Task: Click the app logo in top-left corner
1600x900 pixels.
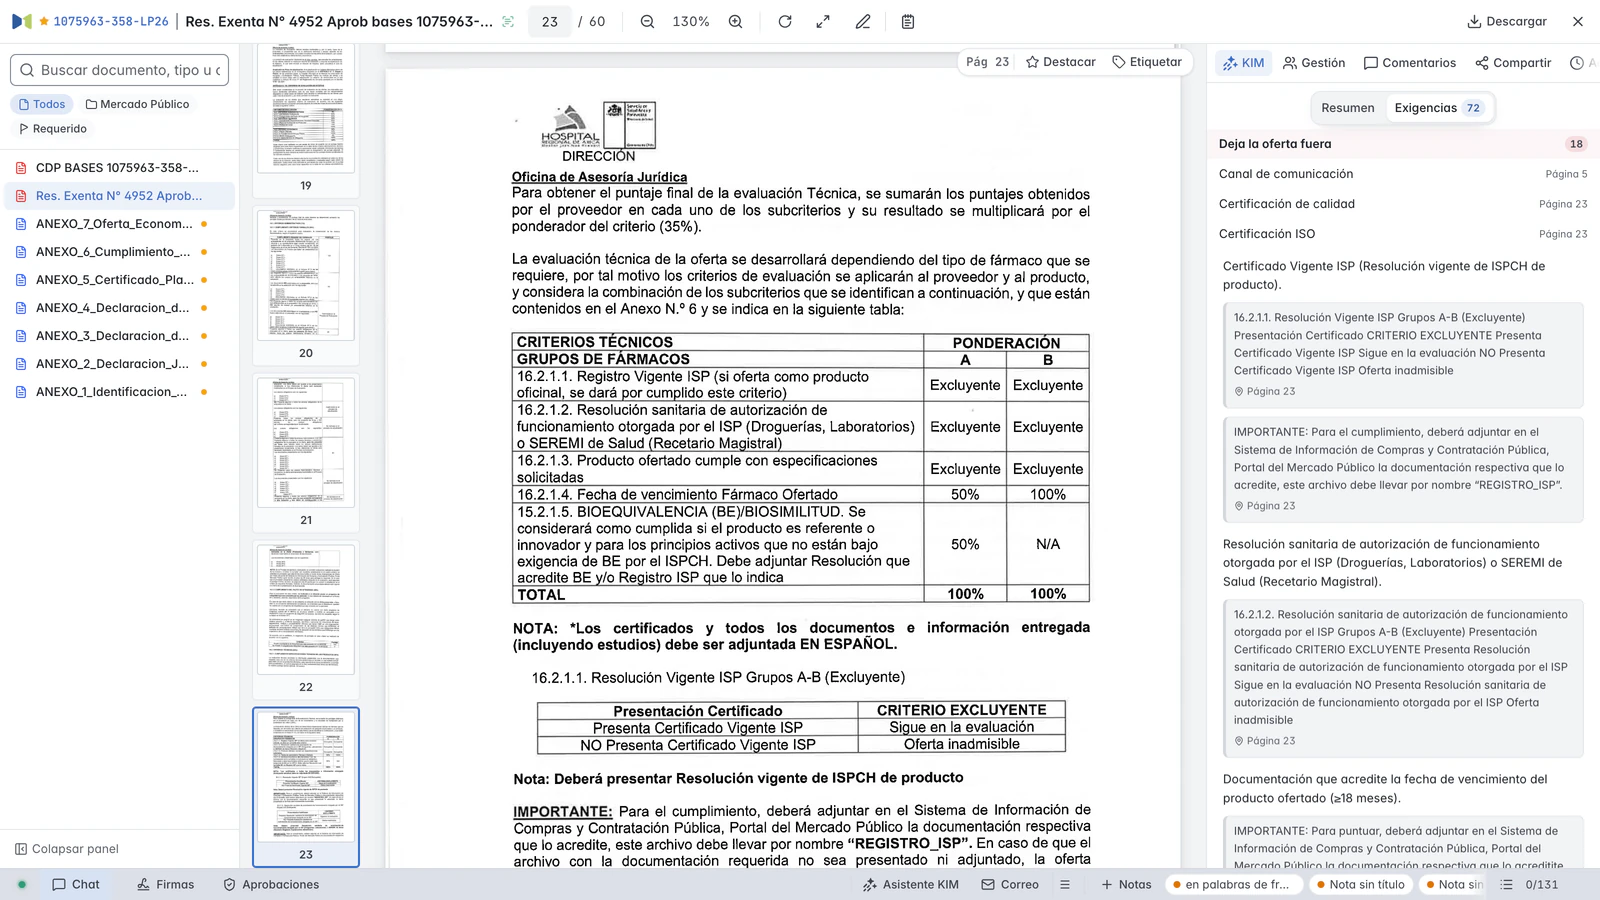Action: (22, 21)
